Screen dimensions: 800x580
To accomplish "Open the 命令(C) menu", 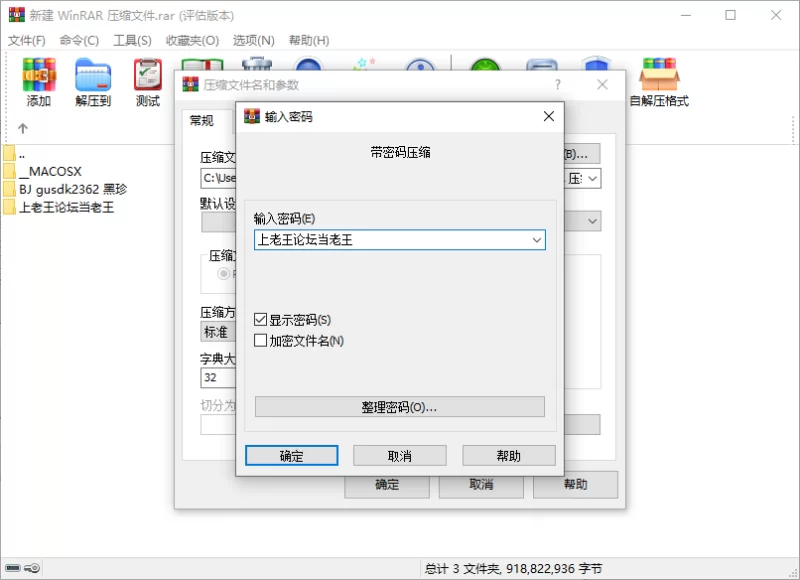I will (x=79, y=40).
